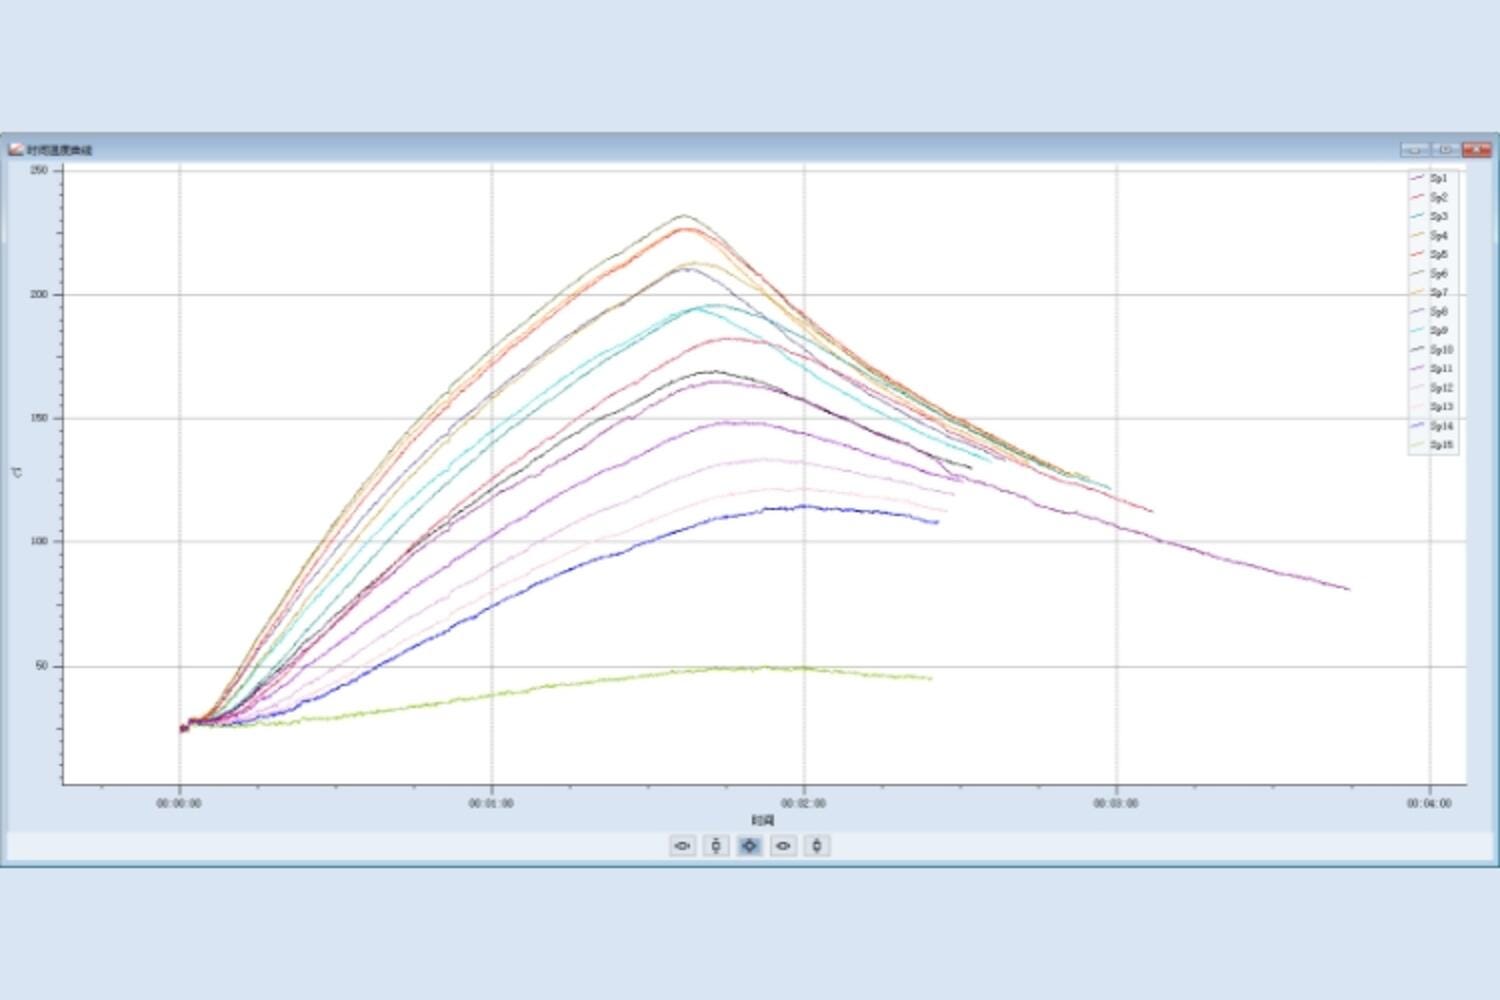The width and height of the screenshot is (1500, 1000).
Task: Click the 时间 x-axis title label
Action: click(x=763, y=820)
